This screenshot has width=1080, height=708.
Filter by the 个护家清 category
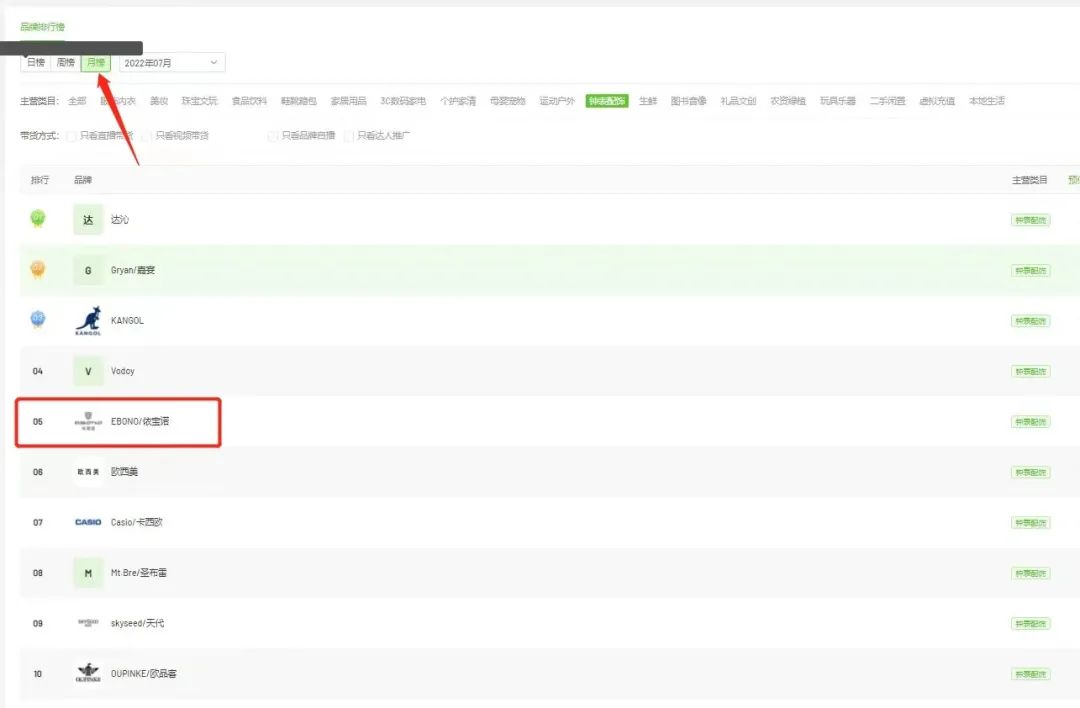point(458,101)
